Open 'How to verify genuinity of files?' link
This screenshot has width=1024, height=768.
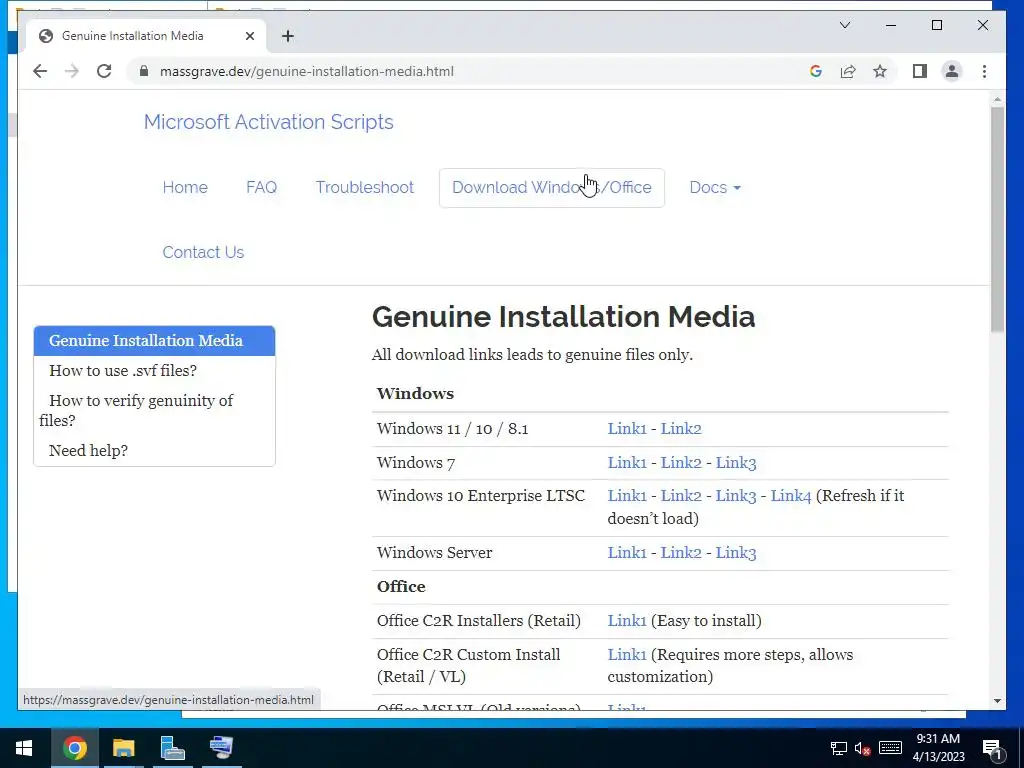coord(136,410)
